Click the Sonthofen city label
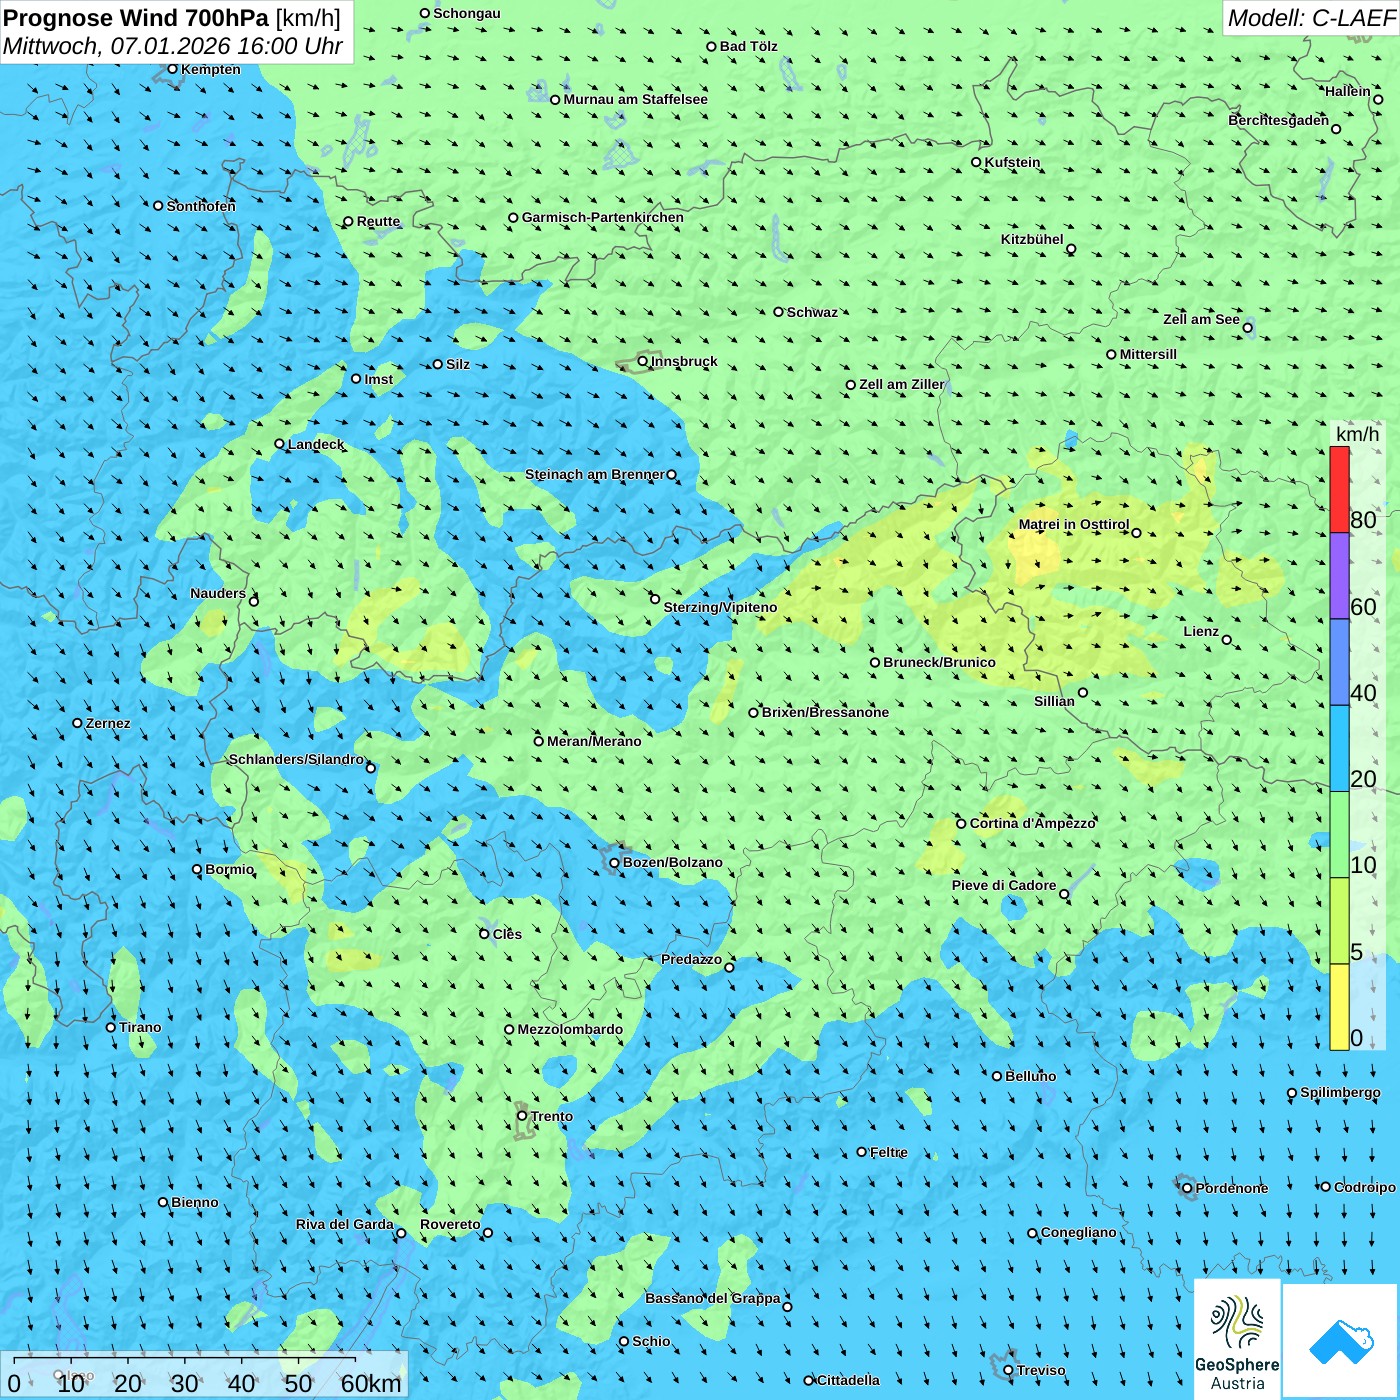 click(x=201, y=206)
